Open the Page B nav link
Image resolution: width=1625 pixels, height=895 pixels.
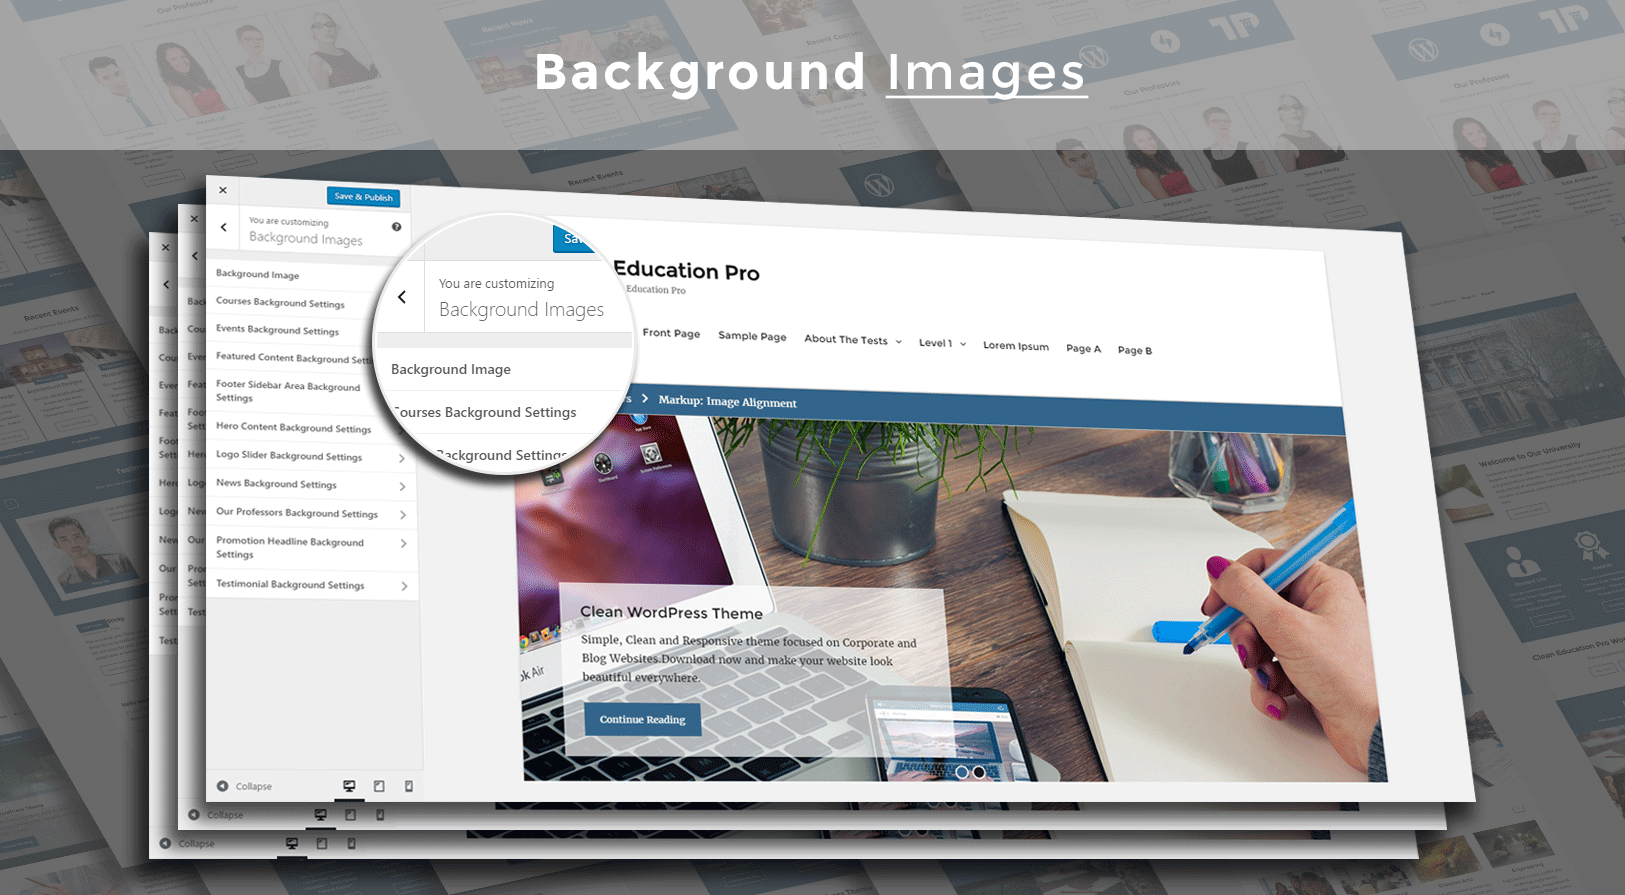coord(1135,351)
